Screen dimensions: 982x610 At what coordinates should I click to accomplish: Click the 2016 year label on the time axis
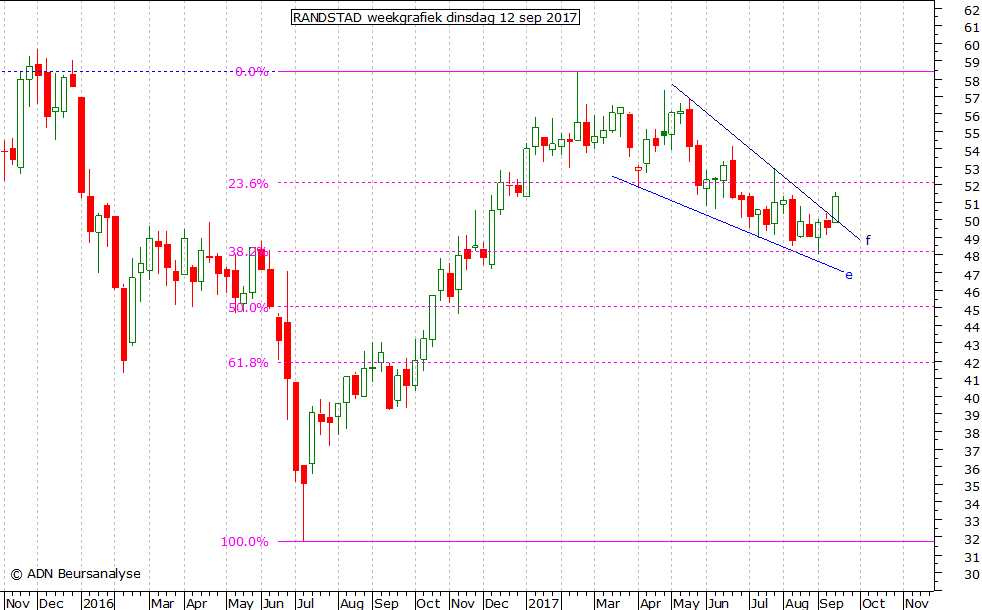pyautogui.click(x=98, y=603)
